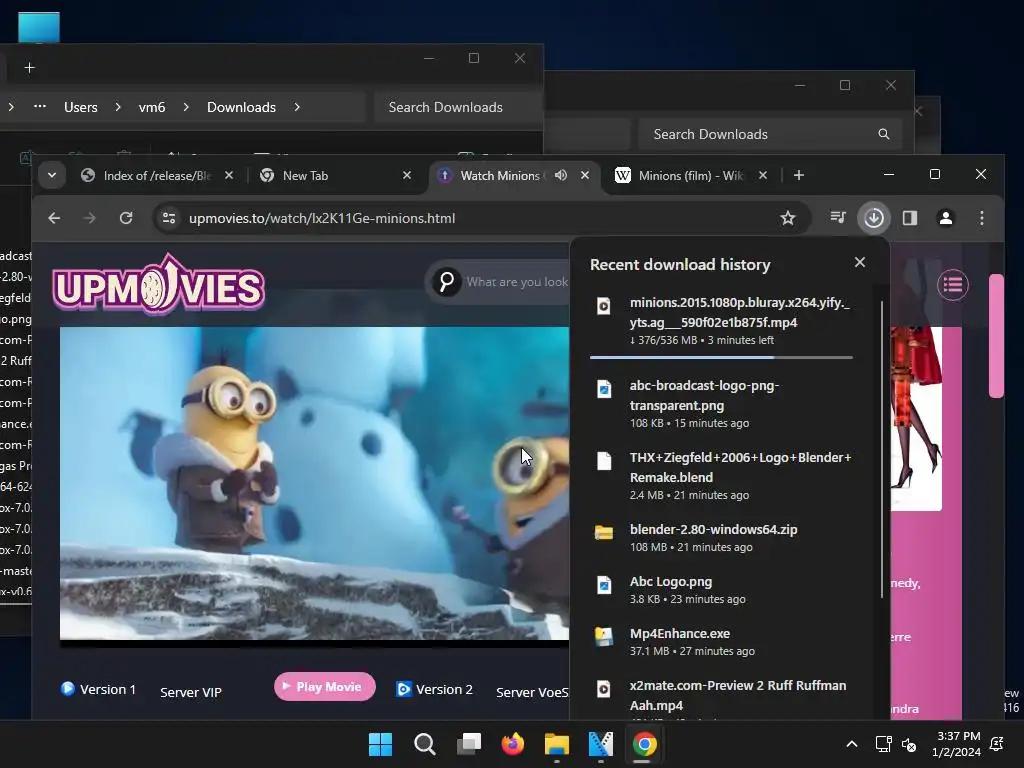Focus the What are you looking search field
1024x768 pixels.
click(x=517, y=282)
